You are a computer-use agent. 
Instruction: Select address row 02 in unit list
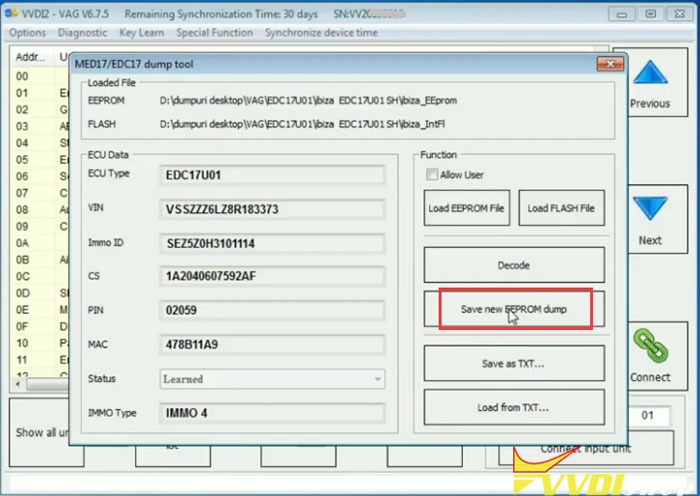click(x=39, y=110)
